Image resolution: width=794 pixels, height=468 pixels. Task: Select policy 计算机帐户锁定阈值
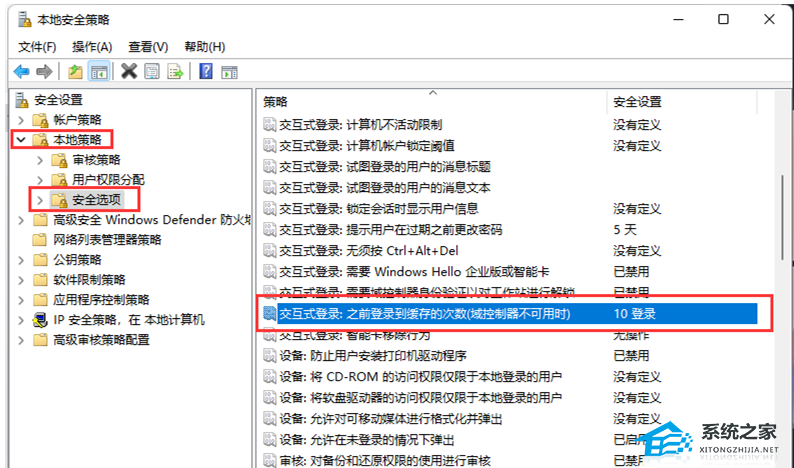tap(367, 146)
